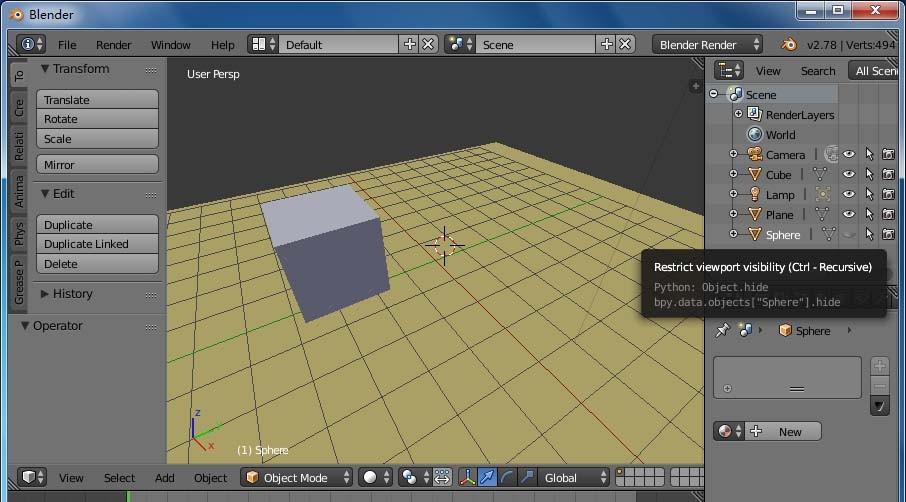Screen dimensions: 906x502
Task: Hide the Plane in viewport
Action: (x=848, y=214)
